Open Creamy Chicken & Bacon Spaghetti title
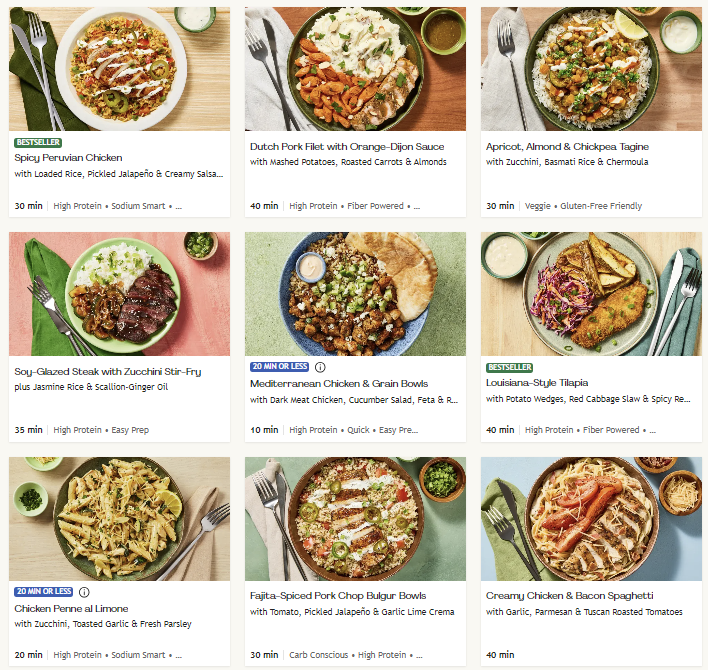Image resolution: width=708 pixels, height=670 pixels. pyautogui.click(x=569, y=596)
